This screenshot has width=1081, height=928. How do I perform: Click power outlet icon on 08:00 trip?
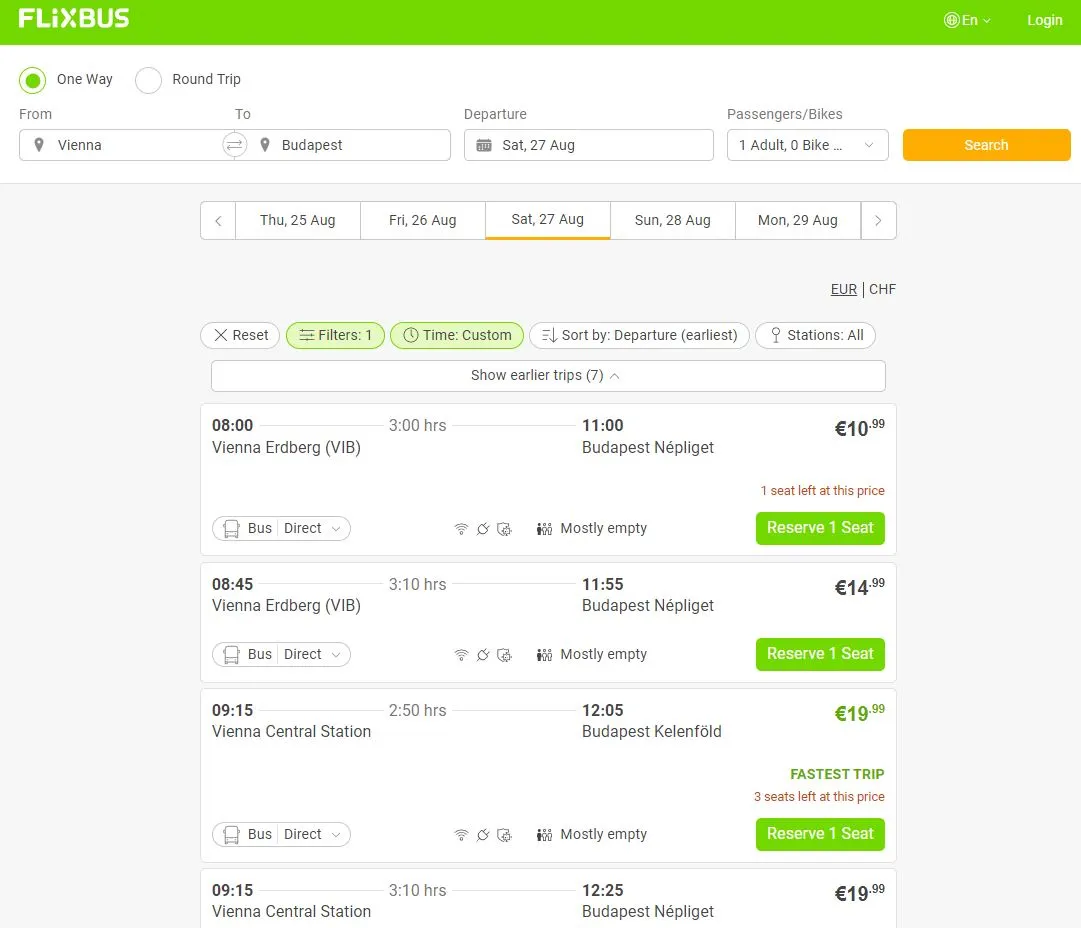click(483, 529)
